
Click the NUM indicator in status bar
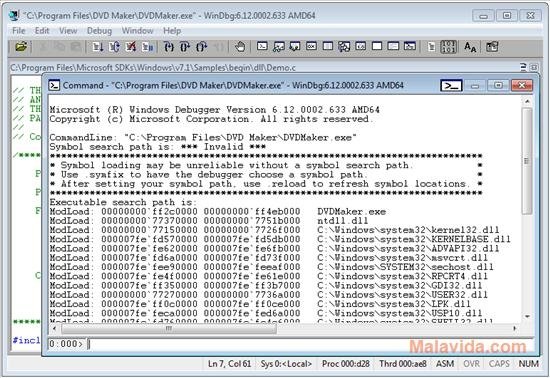pos(528,364)
